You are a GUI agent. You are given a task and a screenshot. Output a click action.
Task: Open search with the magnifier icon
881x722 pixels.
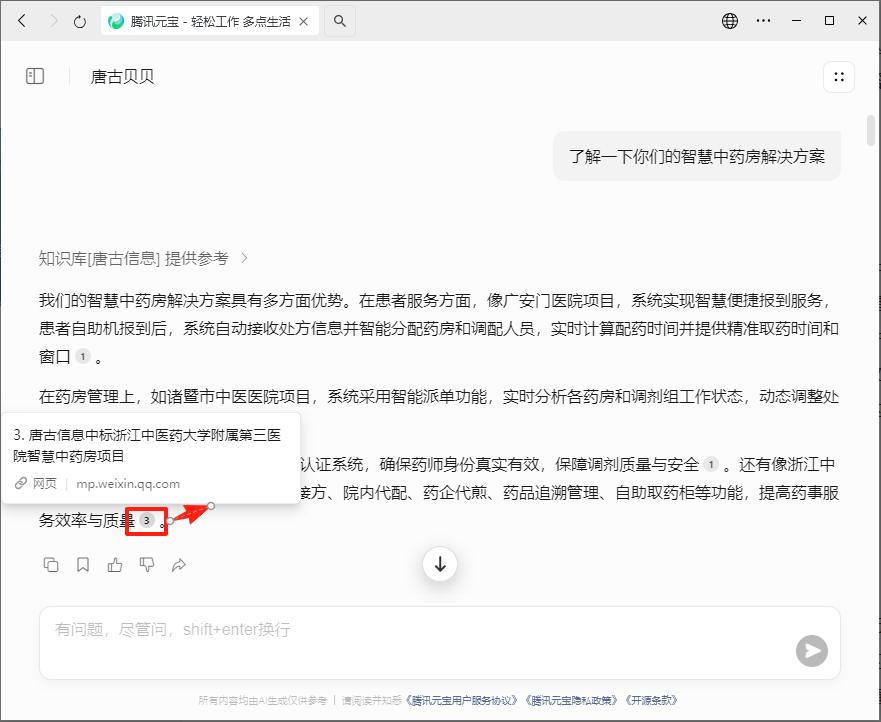[x=339, y=21]
